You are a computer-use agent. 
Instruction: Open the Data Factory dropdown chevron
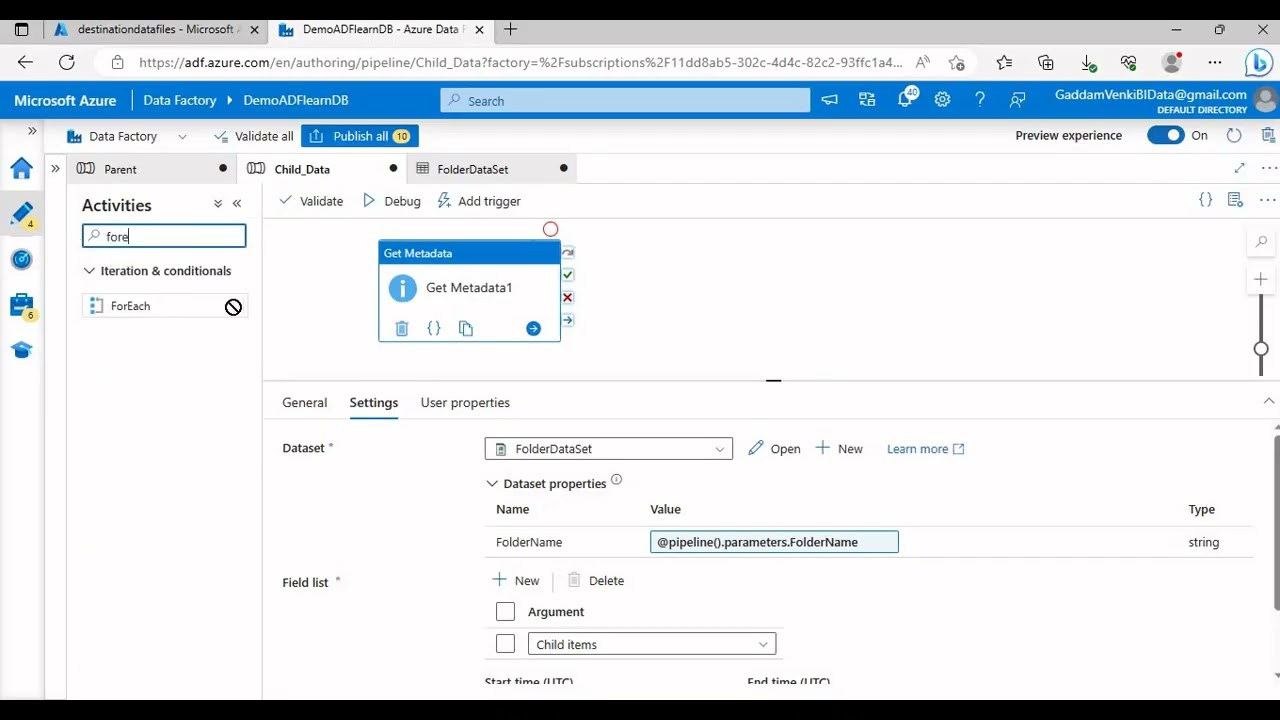tap(182, 136)
